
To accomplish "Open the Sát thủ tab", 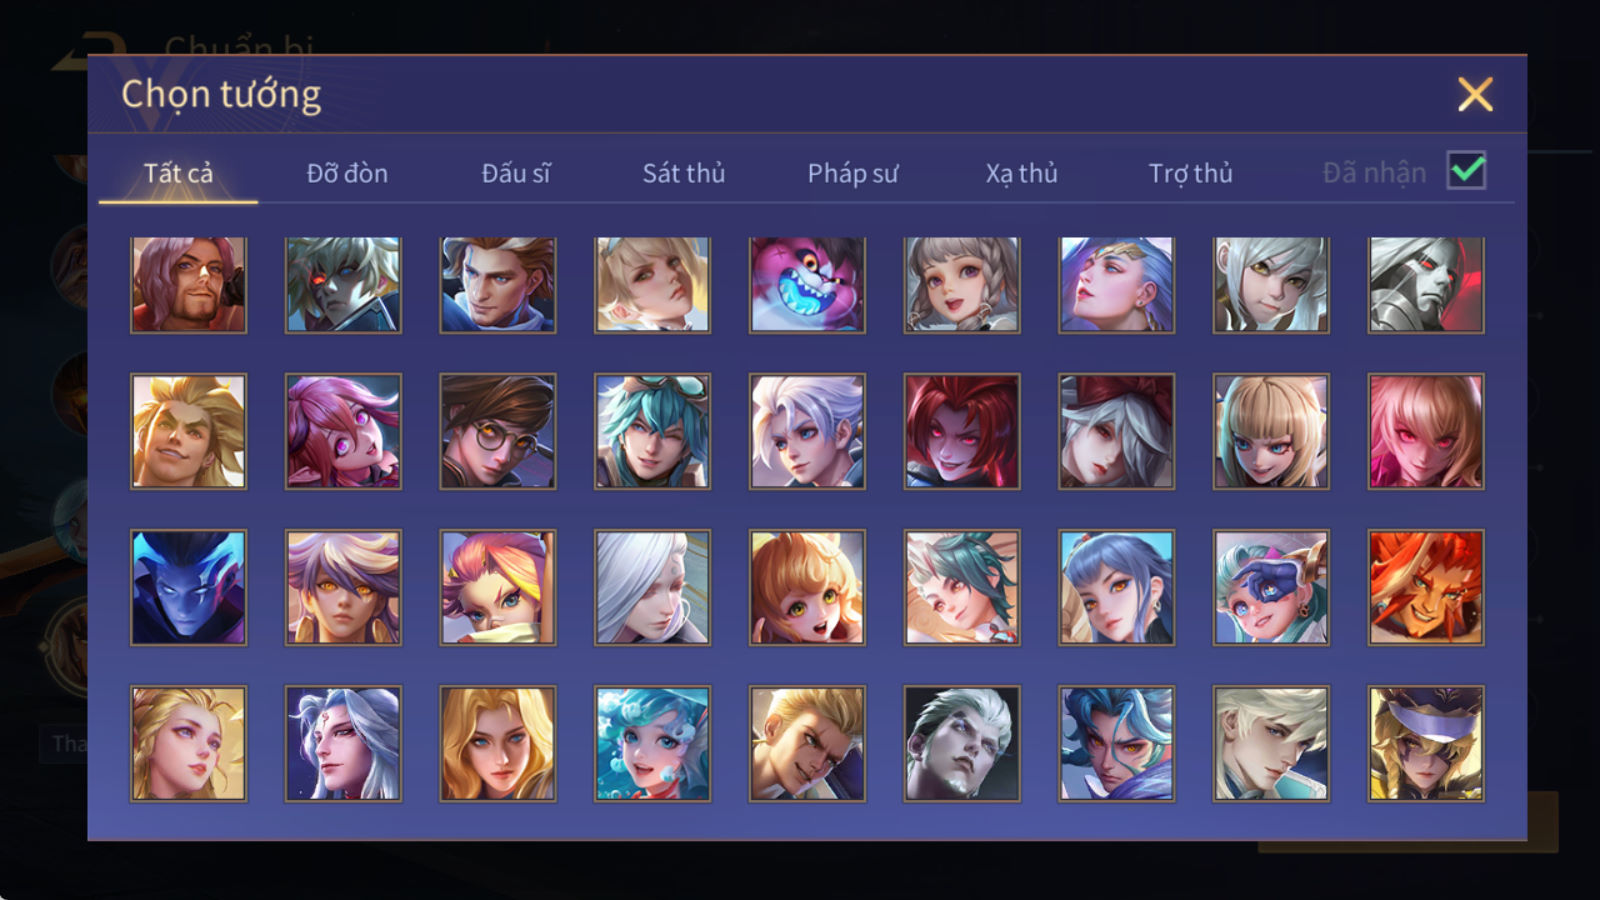I will click(x=684, y=173).
